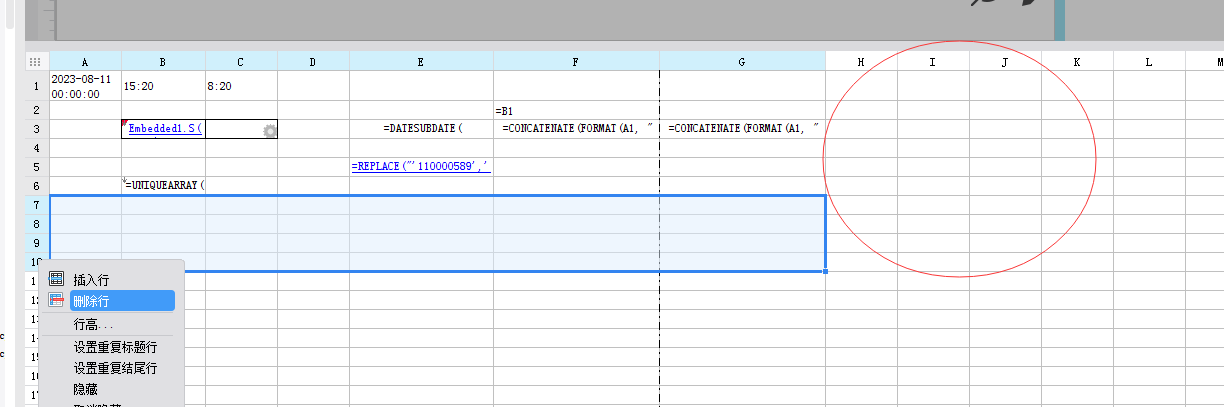1224x407 pixels.
Task: Click the gear icon in cell C3
Action: tap(269, 130)
